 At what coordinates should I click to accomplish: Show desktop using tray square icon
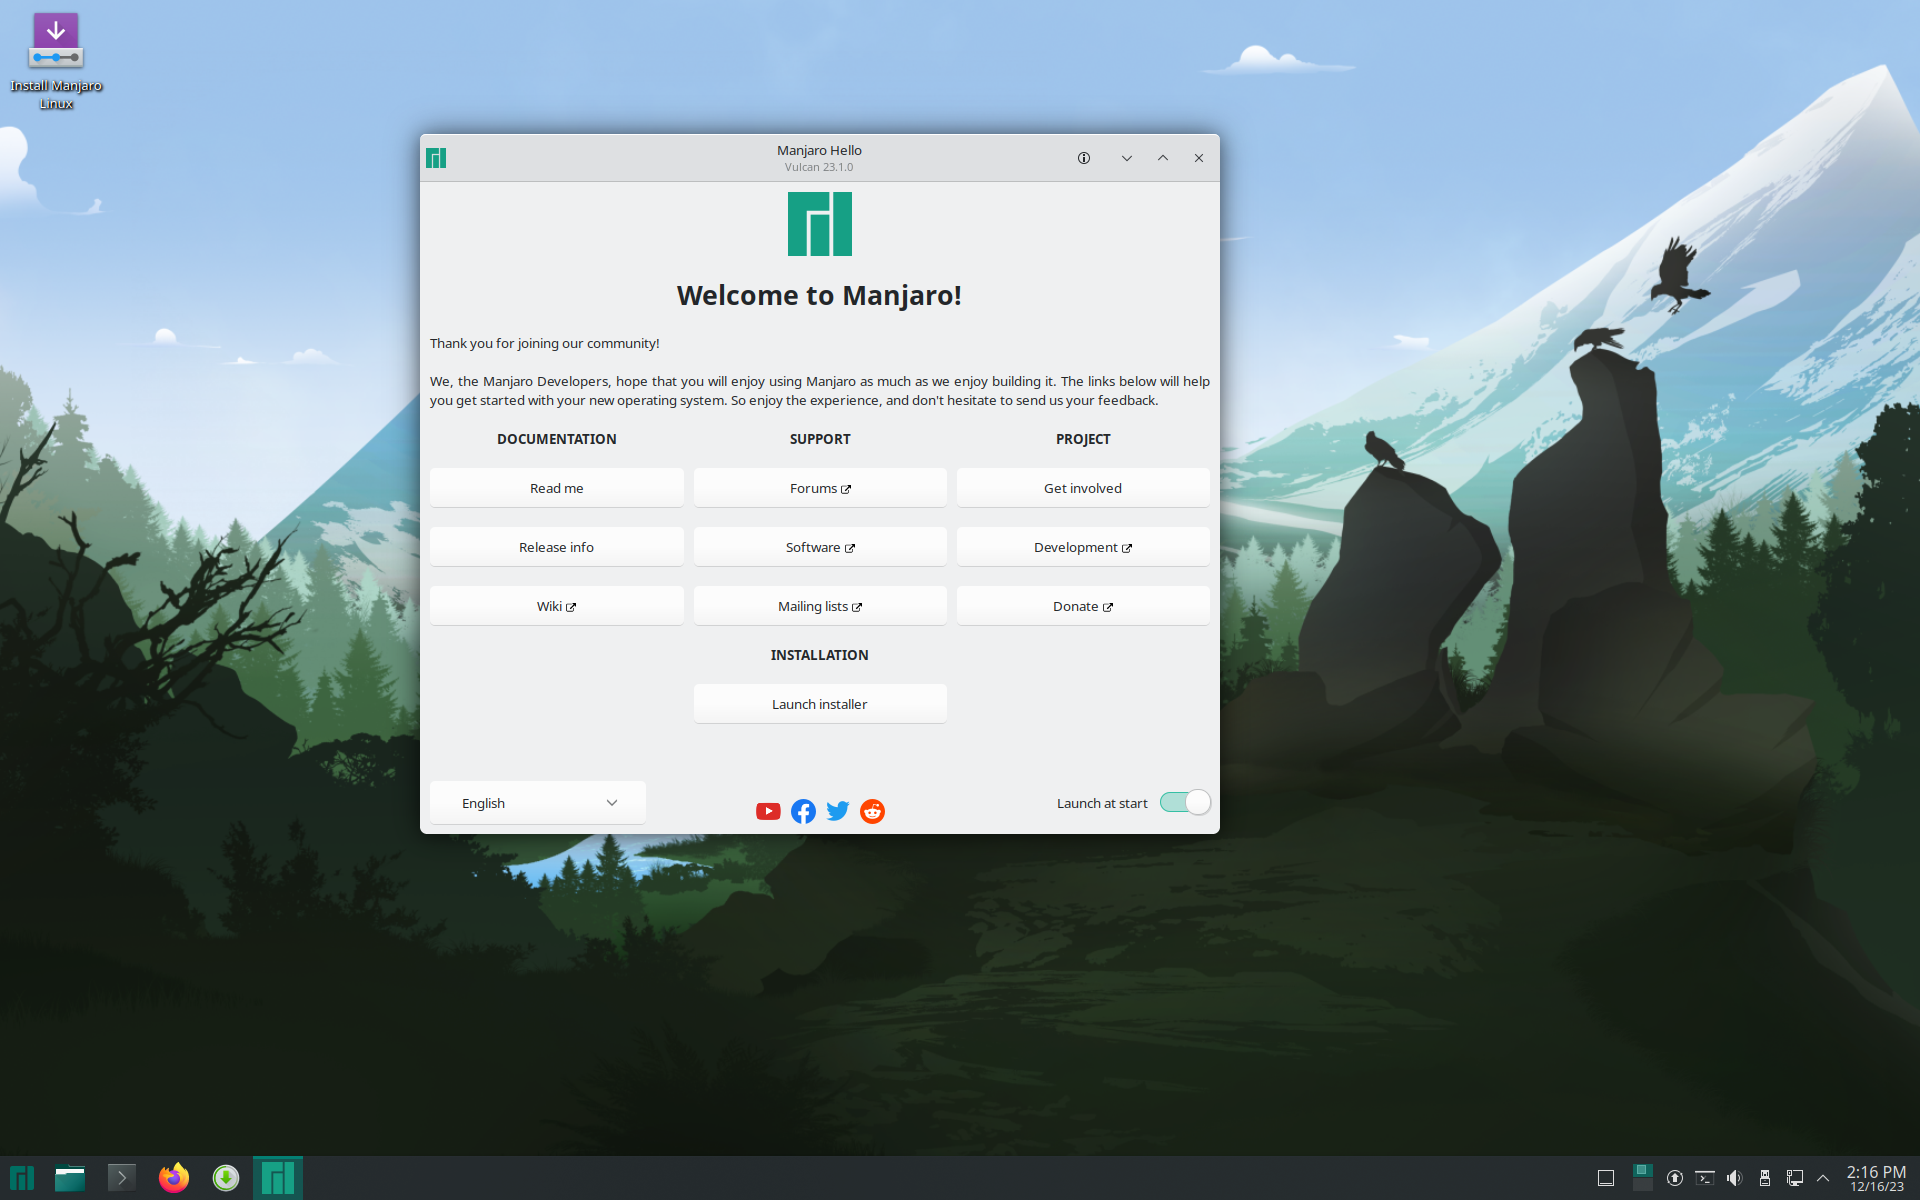(x=1606, y=1178)
